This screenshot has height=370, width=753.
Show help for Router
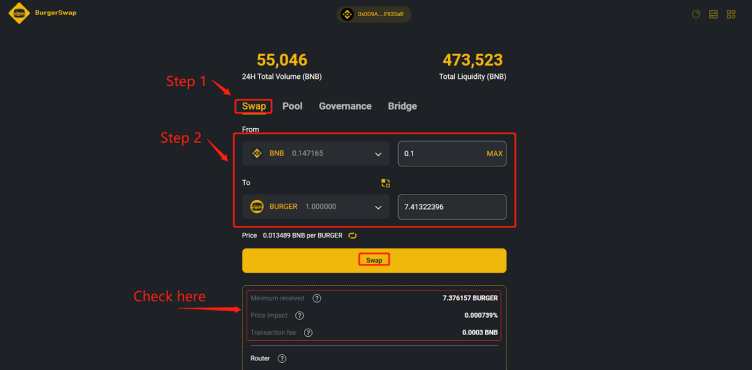[x=282, y=358]
